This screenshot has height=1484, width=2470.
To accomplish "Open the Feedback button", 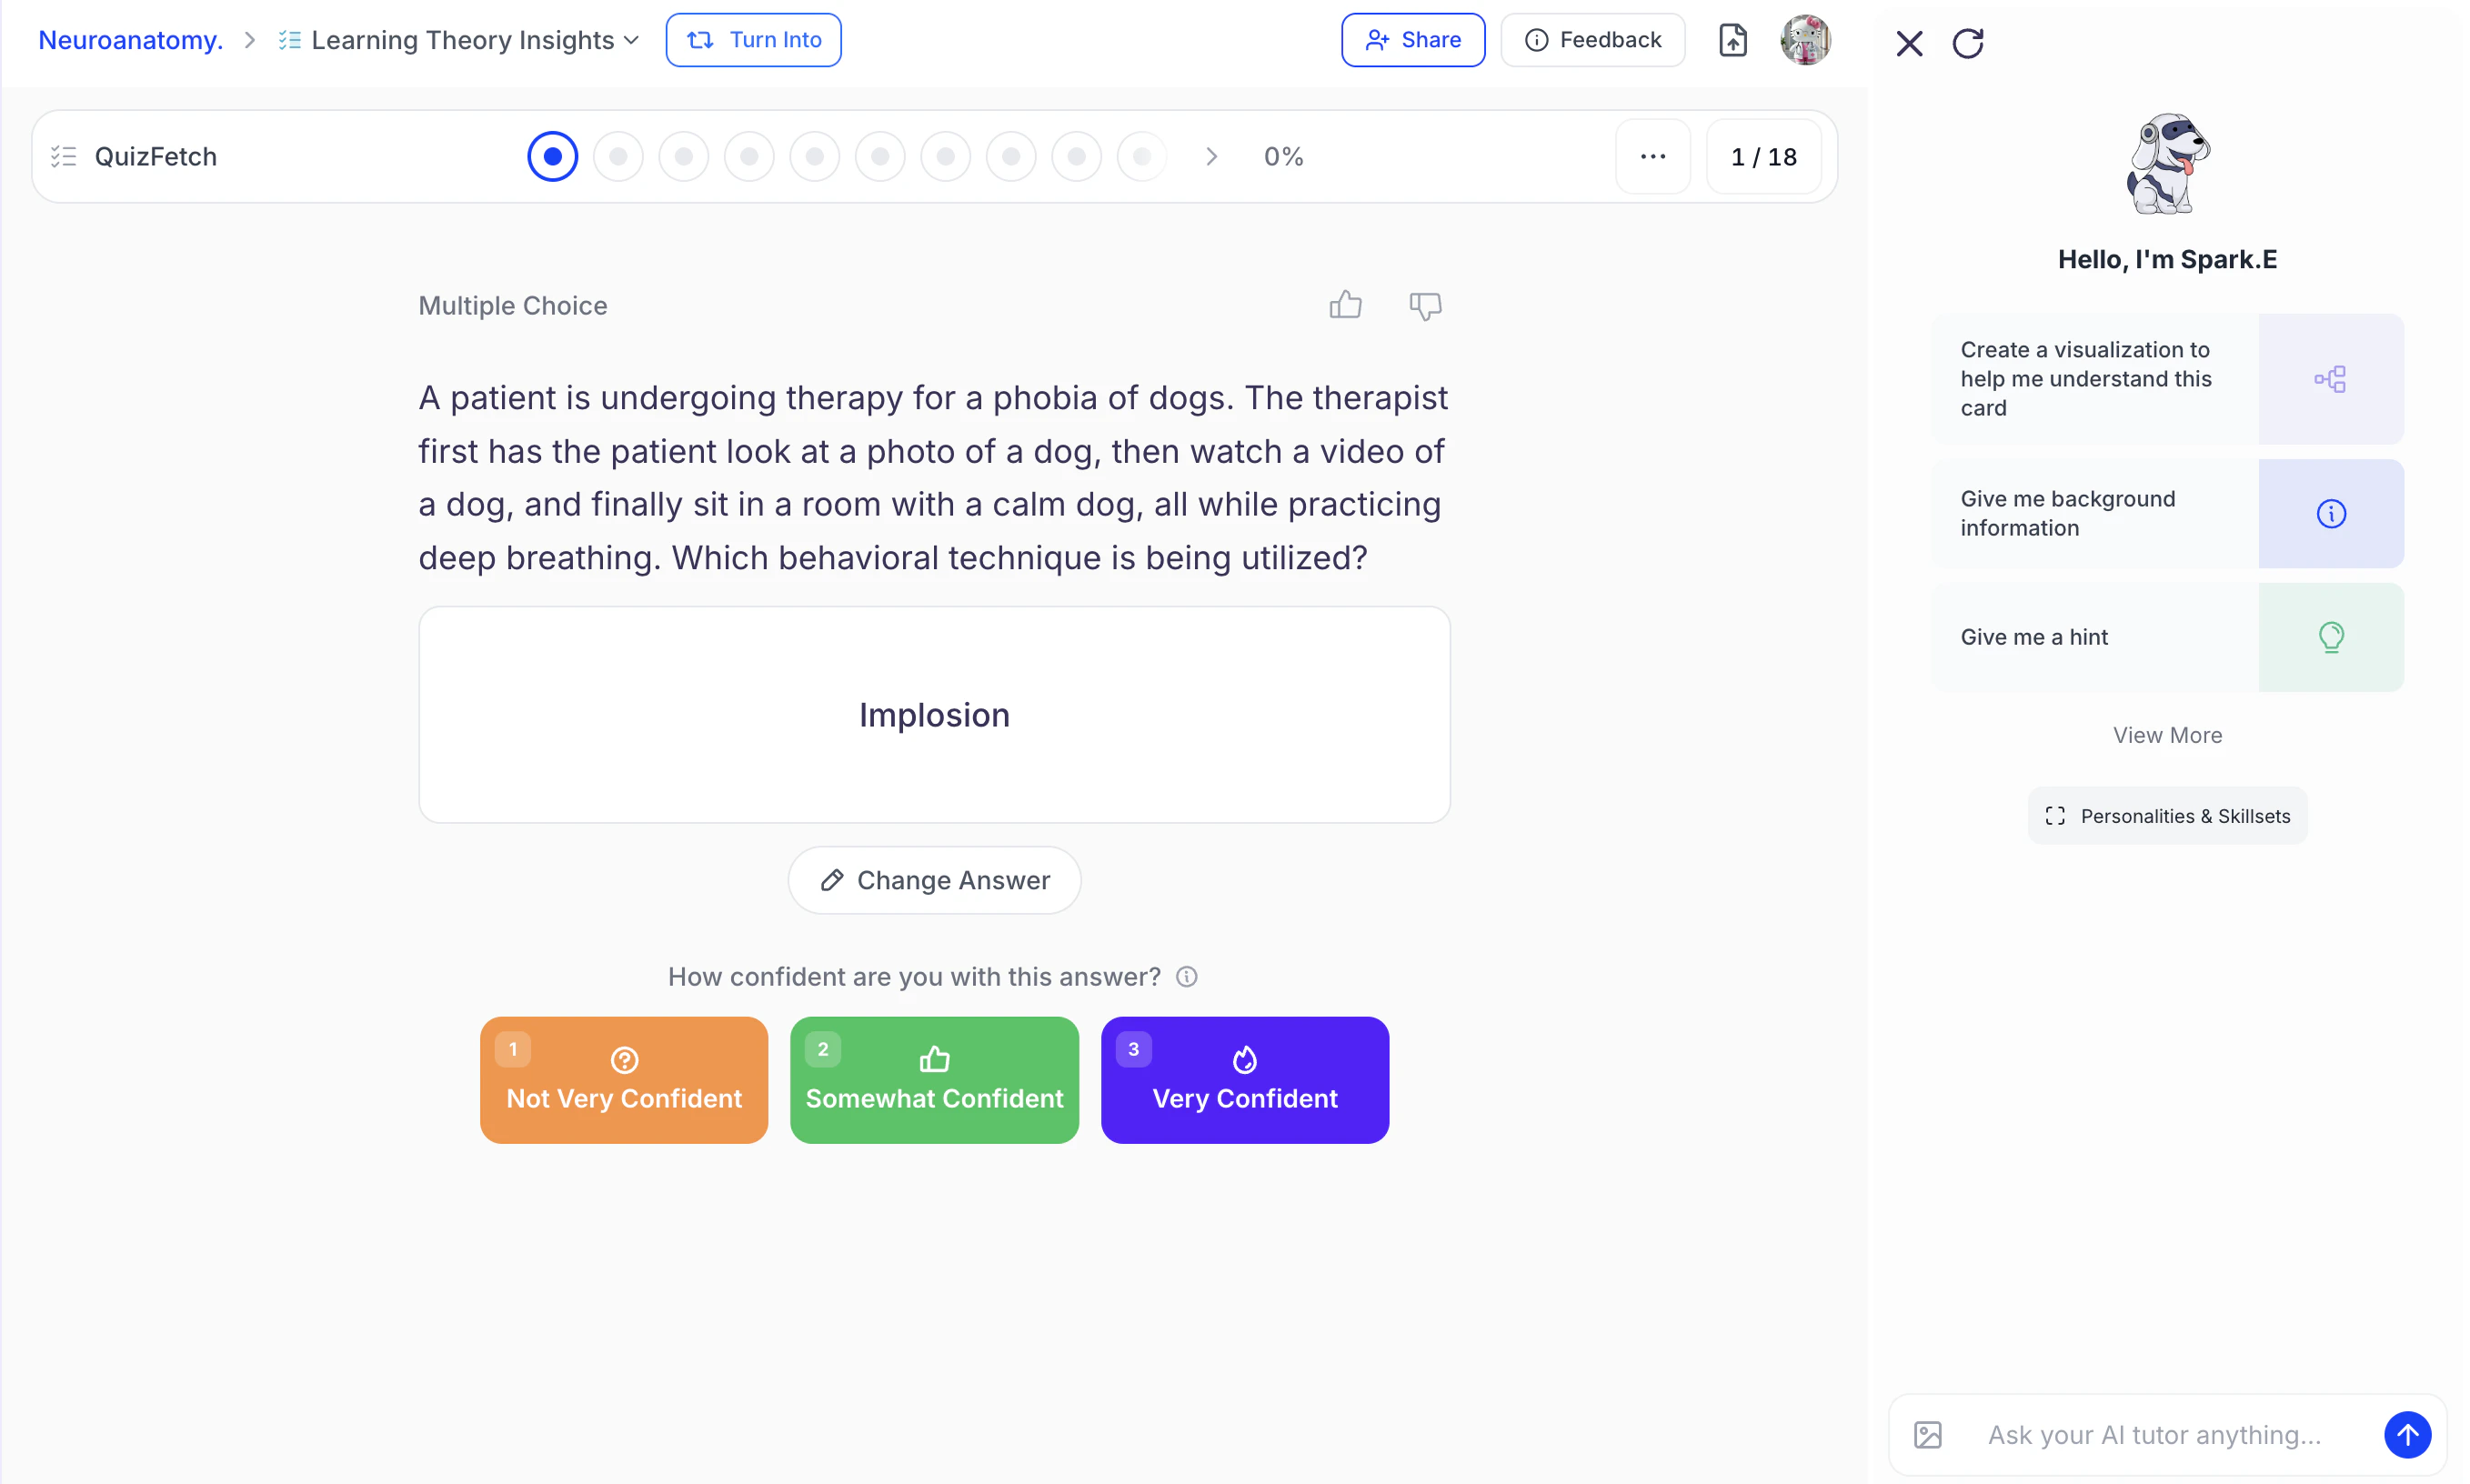I will pos(1592,40).
